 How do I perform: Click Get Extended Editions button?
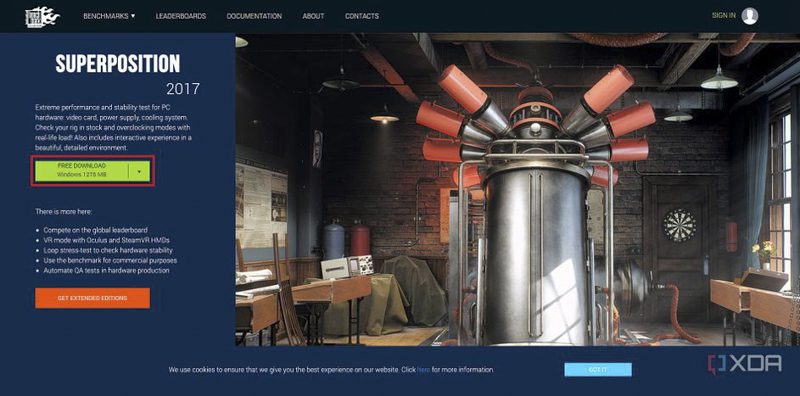coord(92,298)
